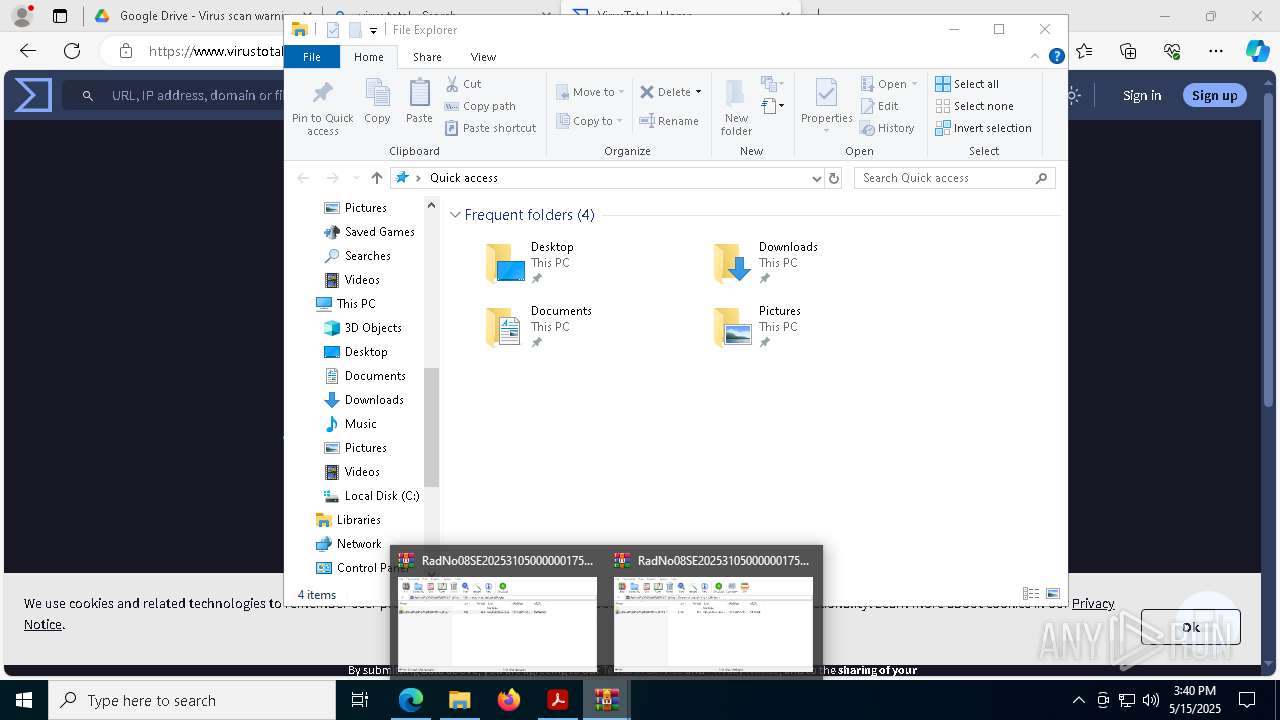Open the File menu tab
The width and height of the screenshot is (1280, 720).
tap(312, 57)
